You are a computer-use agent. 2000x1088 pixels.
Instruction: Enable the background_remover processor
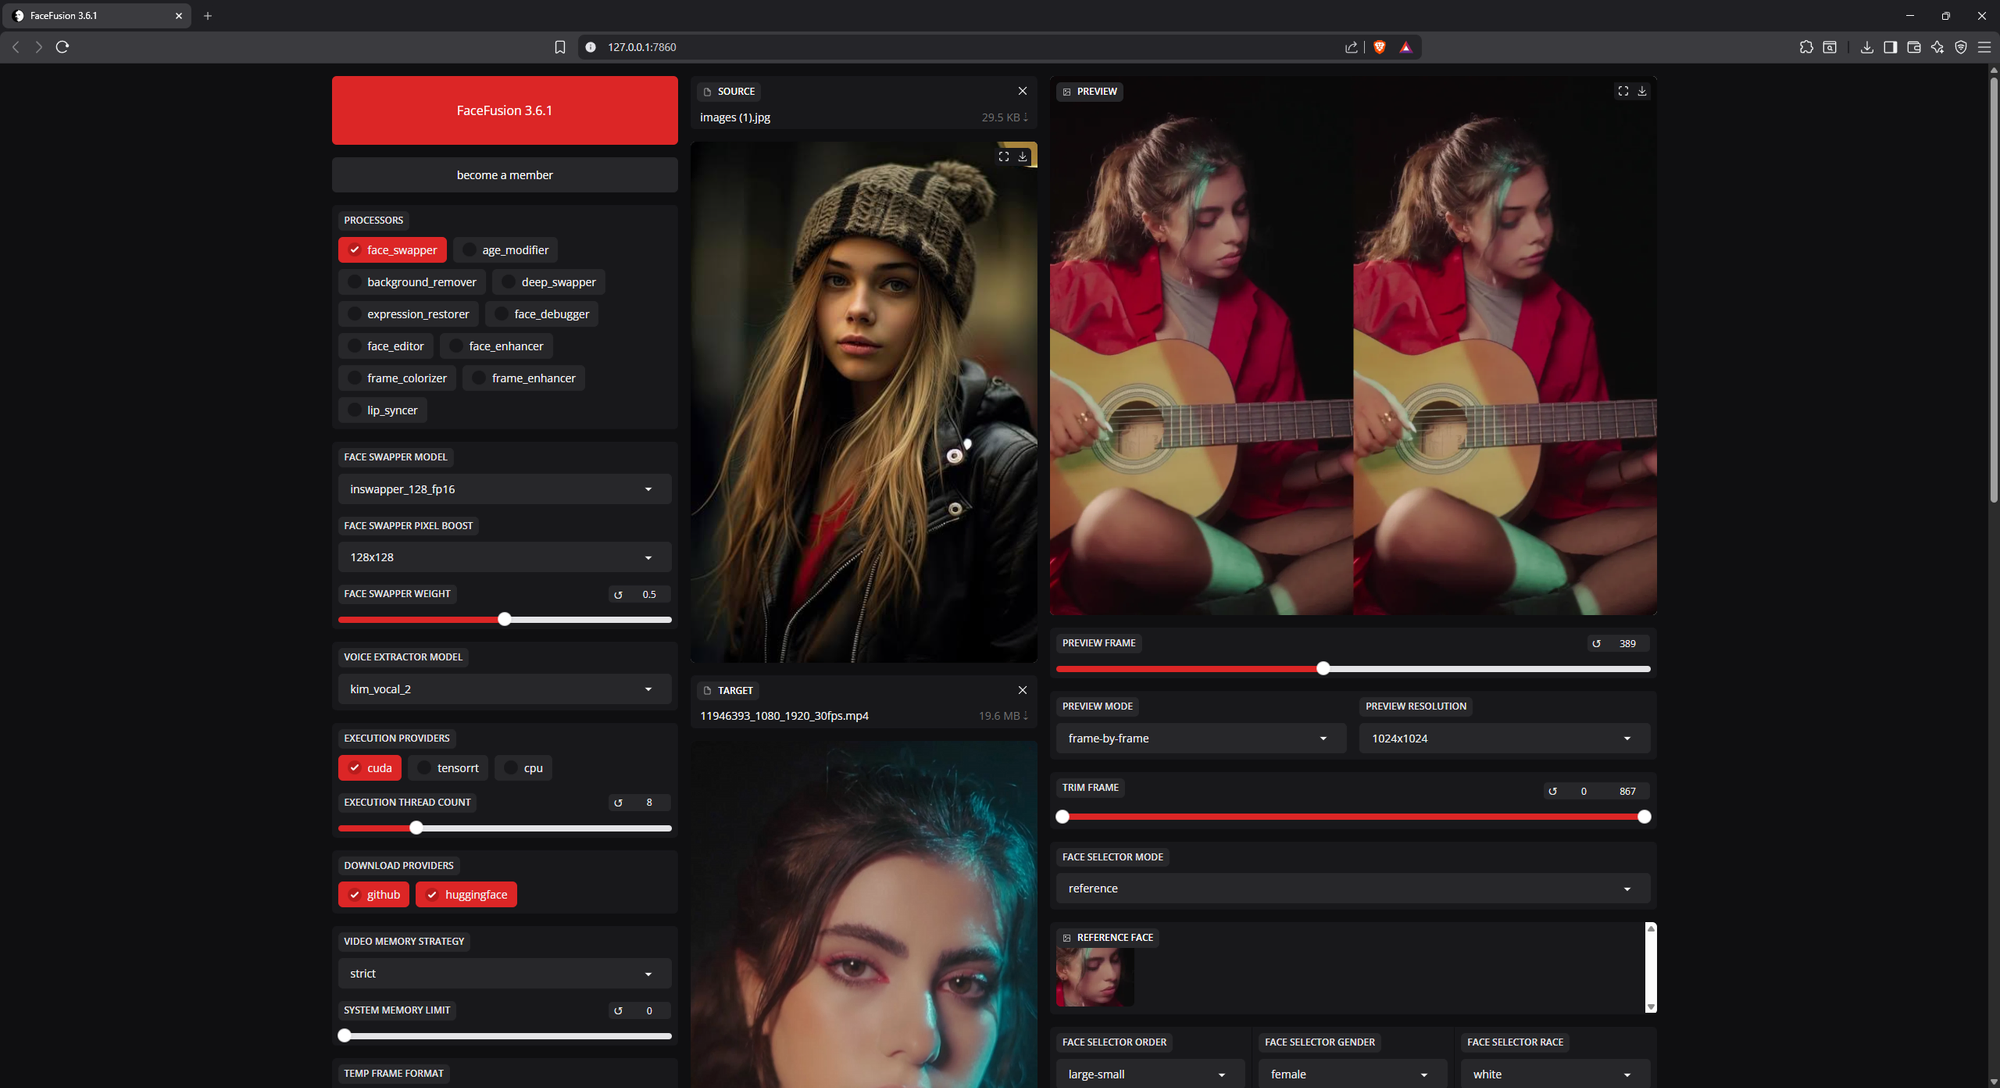point(412,282)
